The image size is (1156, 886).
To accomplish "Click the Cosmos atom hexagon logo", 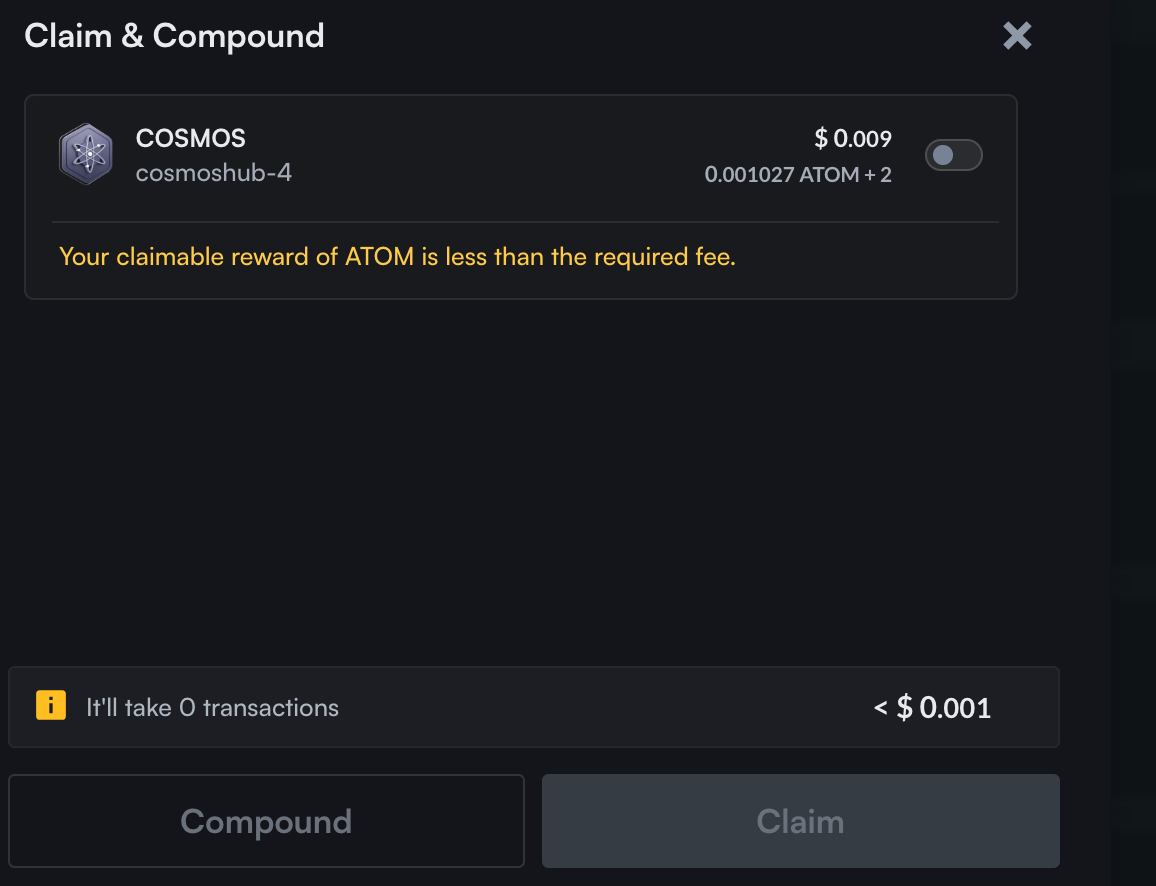I will (x=85, y=155).
